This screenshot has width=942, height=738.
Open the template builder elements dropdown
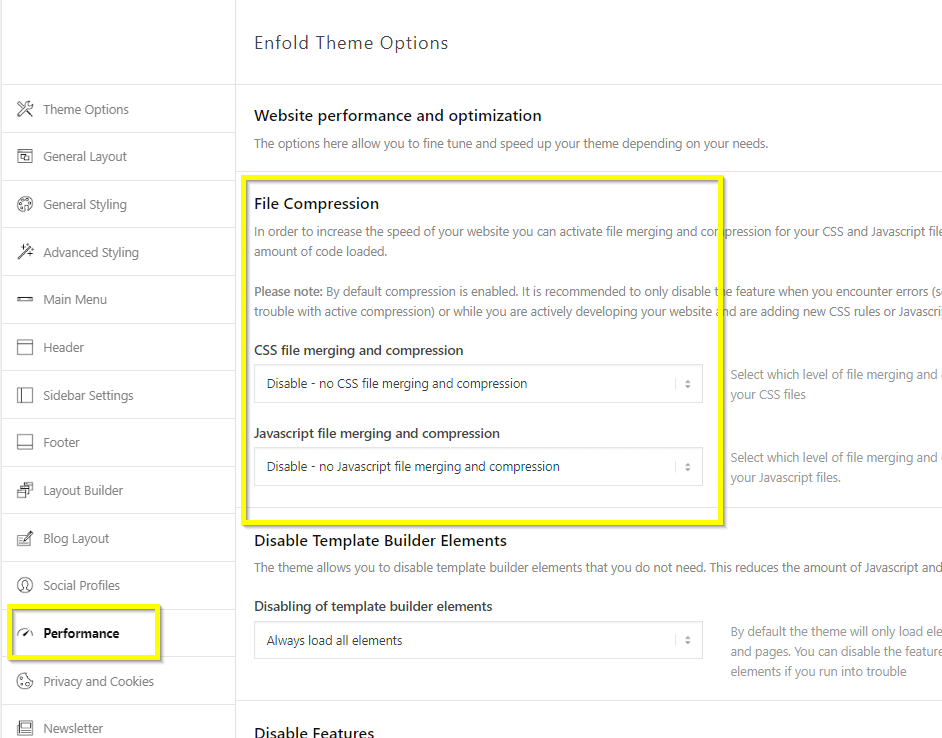478,640
